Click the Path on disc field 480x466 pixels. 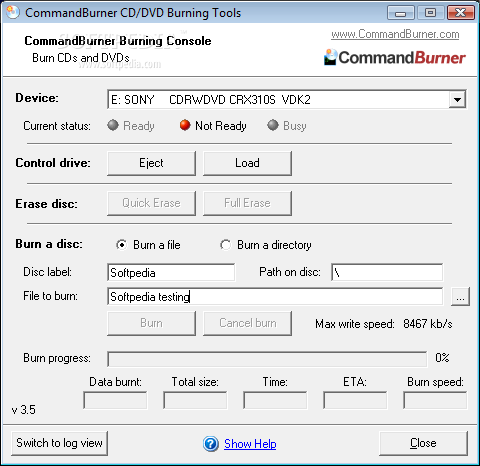pyautogui.click(x=387, y=272)
